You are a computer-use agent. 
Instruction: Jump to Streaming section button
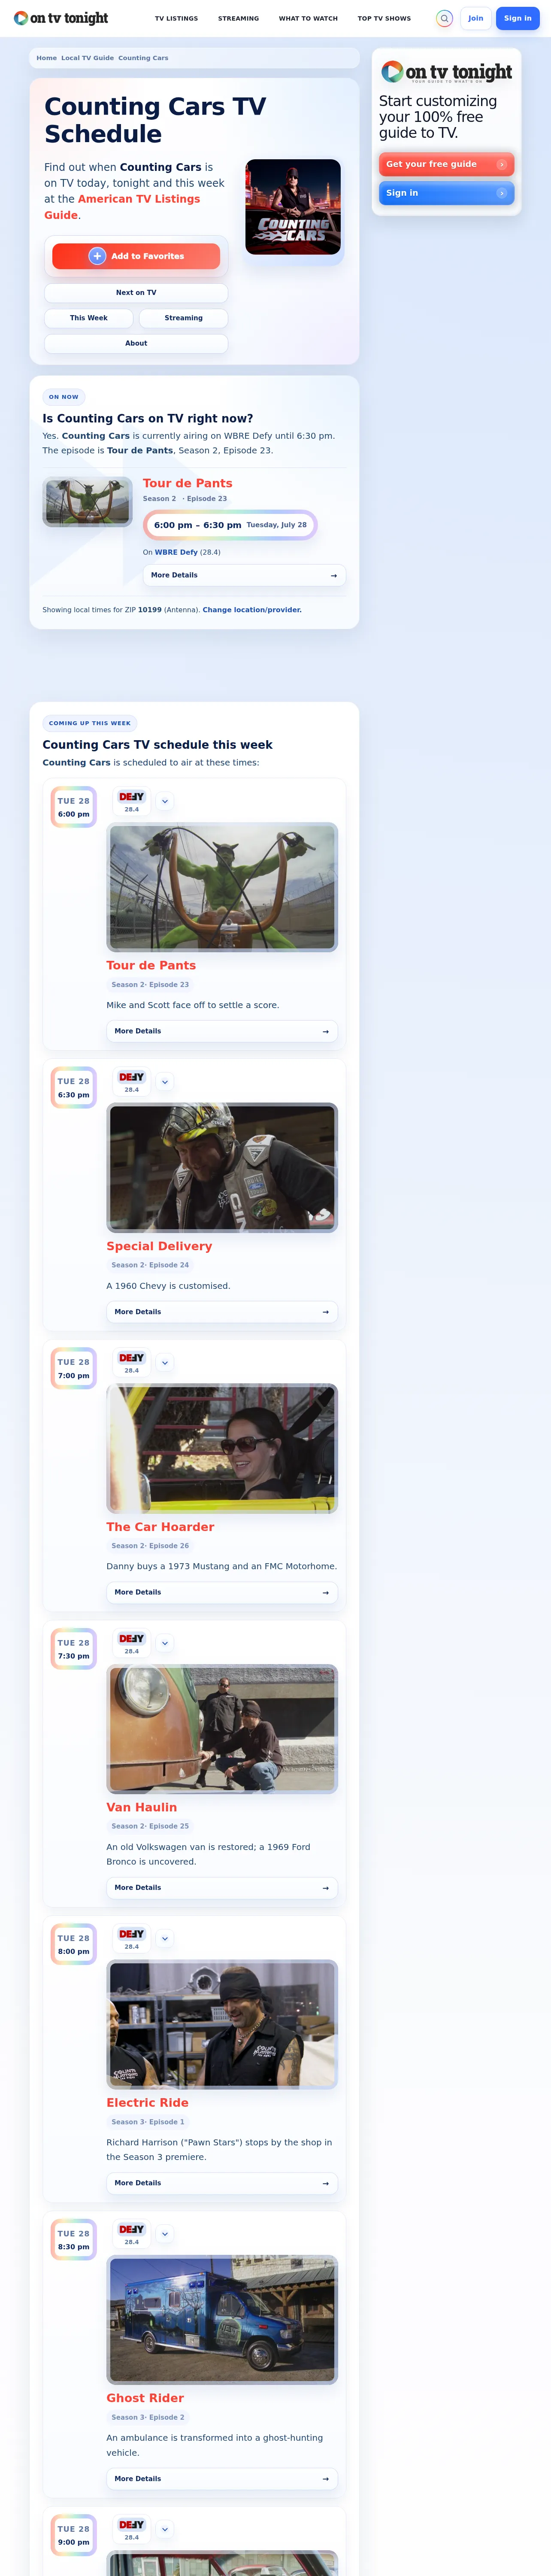(183, 318)
